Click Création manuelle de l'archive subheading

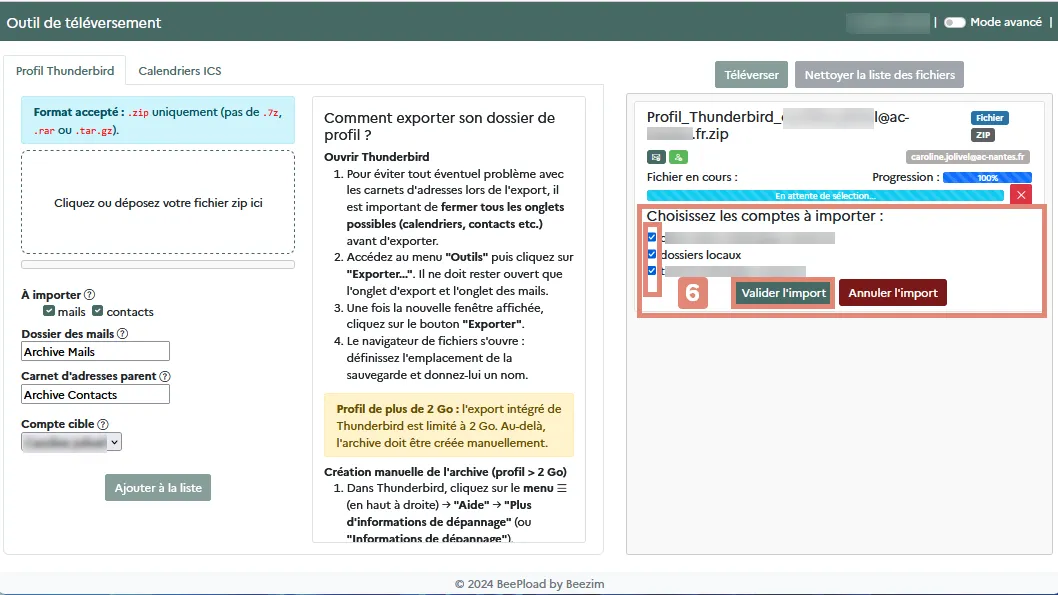[445, 472]
